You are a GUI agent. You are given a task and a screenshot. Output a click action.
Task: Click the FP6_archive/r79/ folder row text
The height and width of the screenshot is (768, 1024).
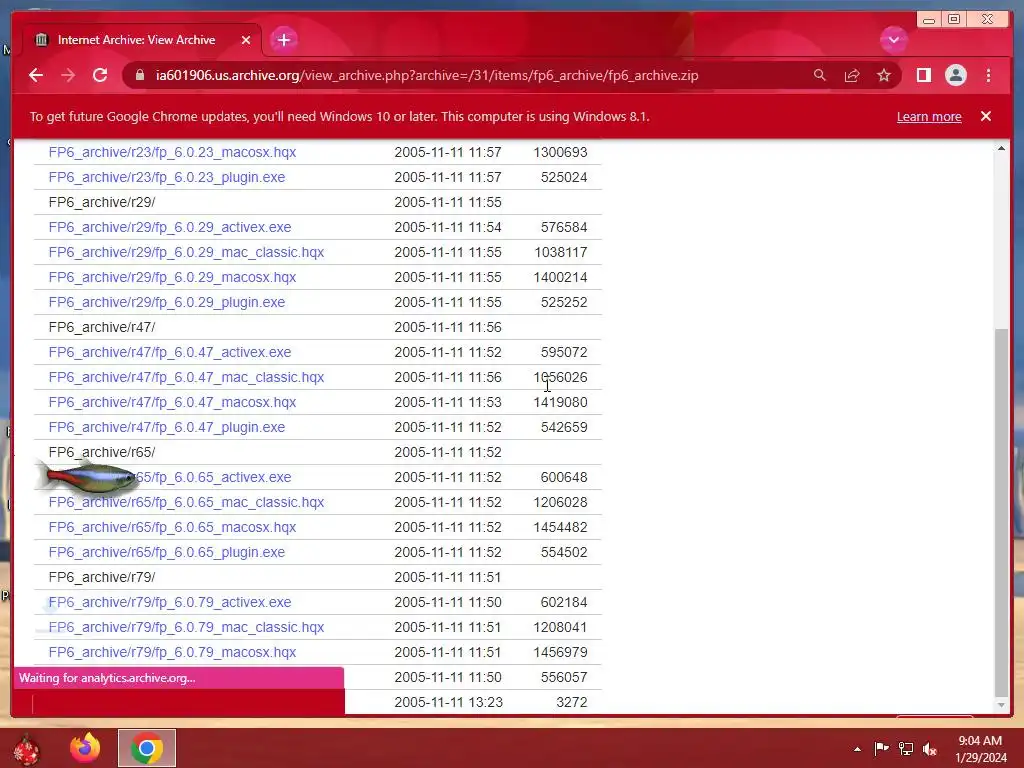tap(101, 577)
